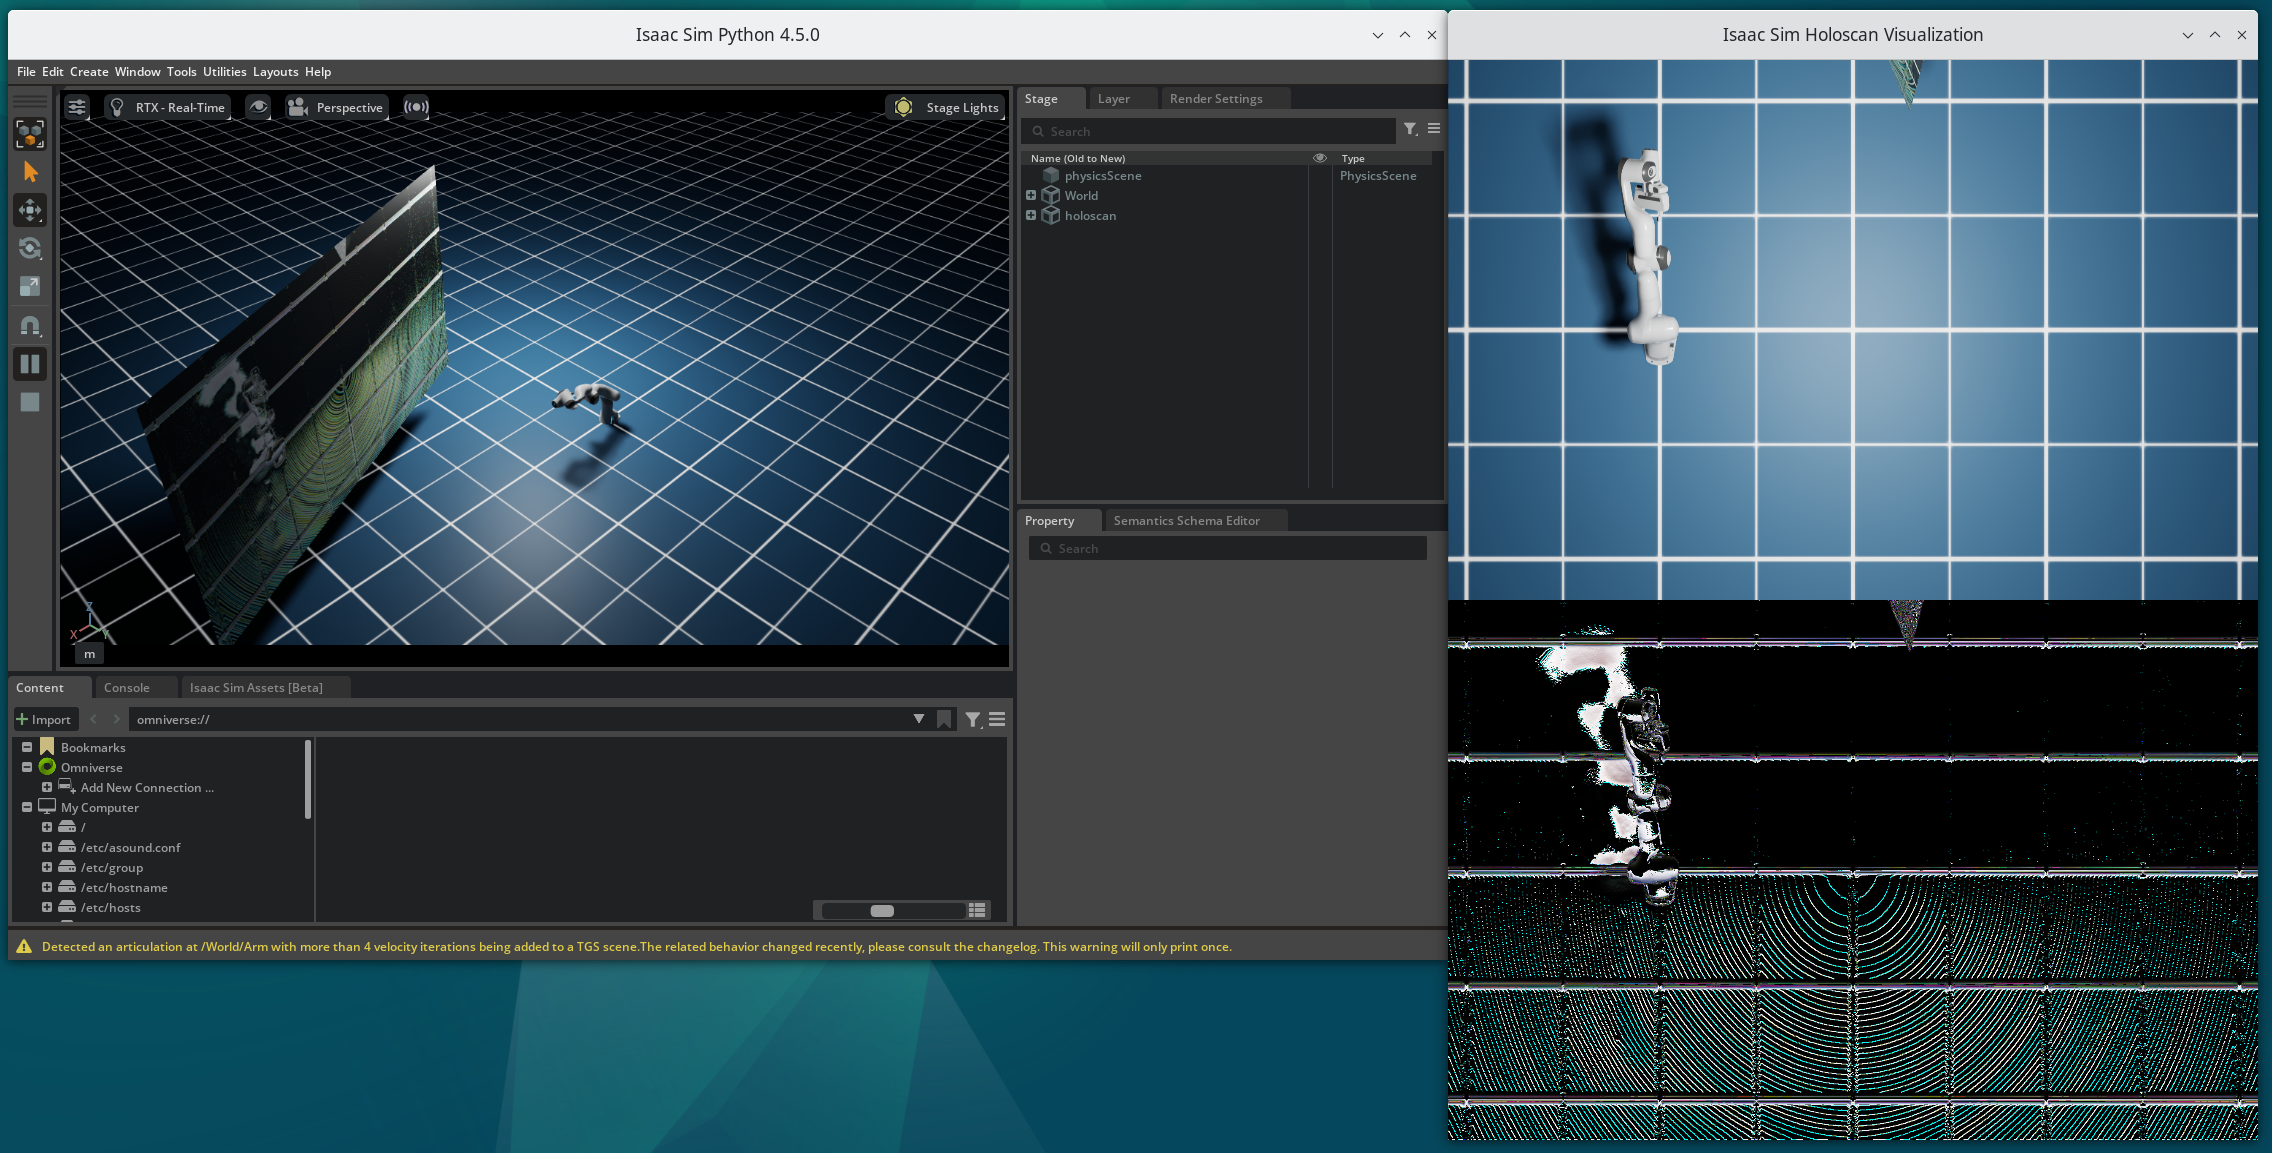
Task: Pause the running simulation
Action: pyautogui.click(x=30, y=364)
